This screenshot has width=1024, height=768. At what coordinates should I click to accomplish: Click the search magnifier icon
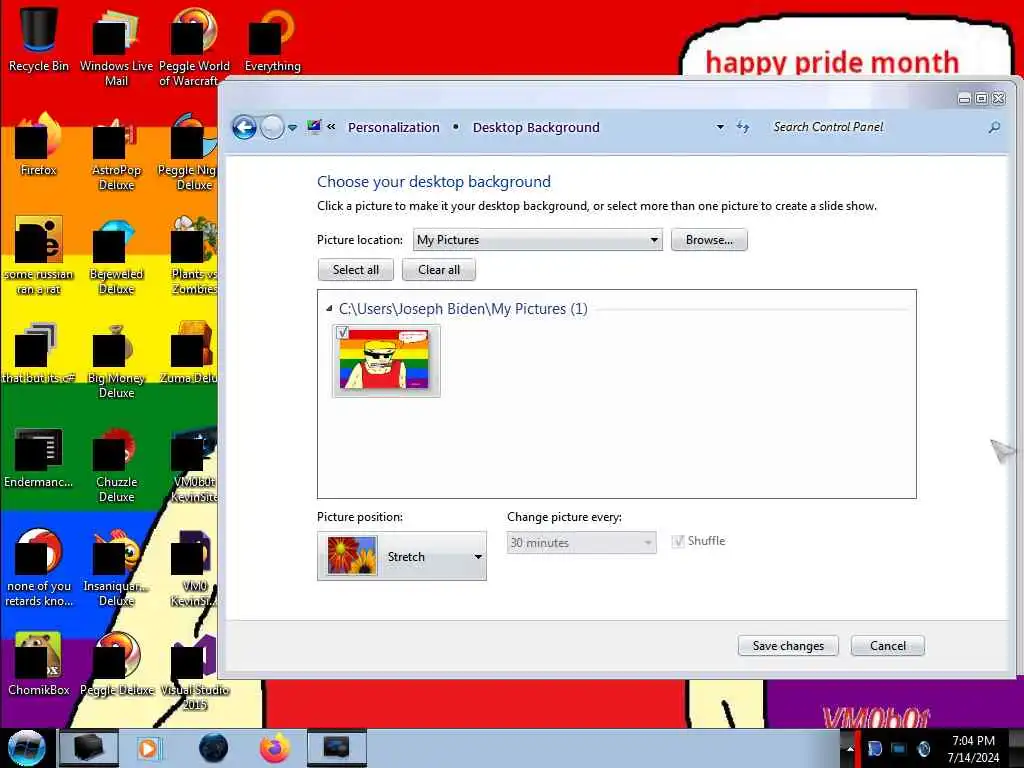coord(994,127)
